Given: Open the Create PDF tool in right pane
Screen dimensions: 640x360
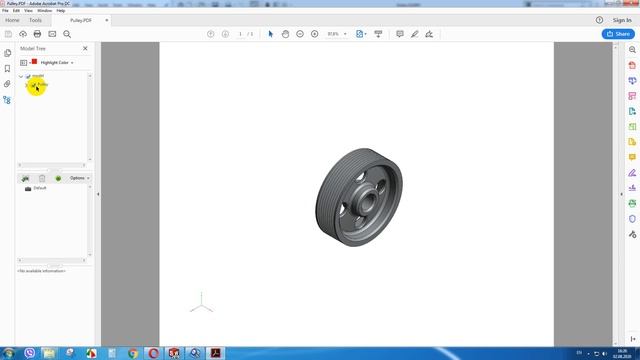Looking at the screenshot, I should (632, 65).
